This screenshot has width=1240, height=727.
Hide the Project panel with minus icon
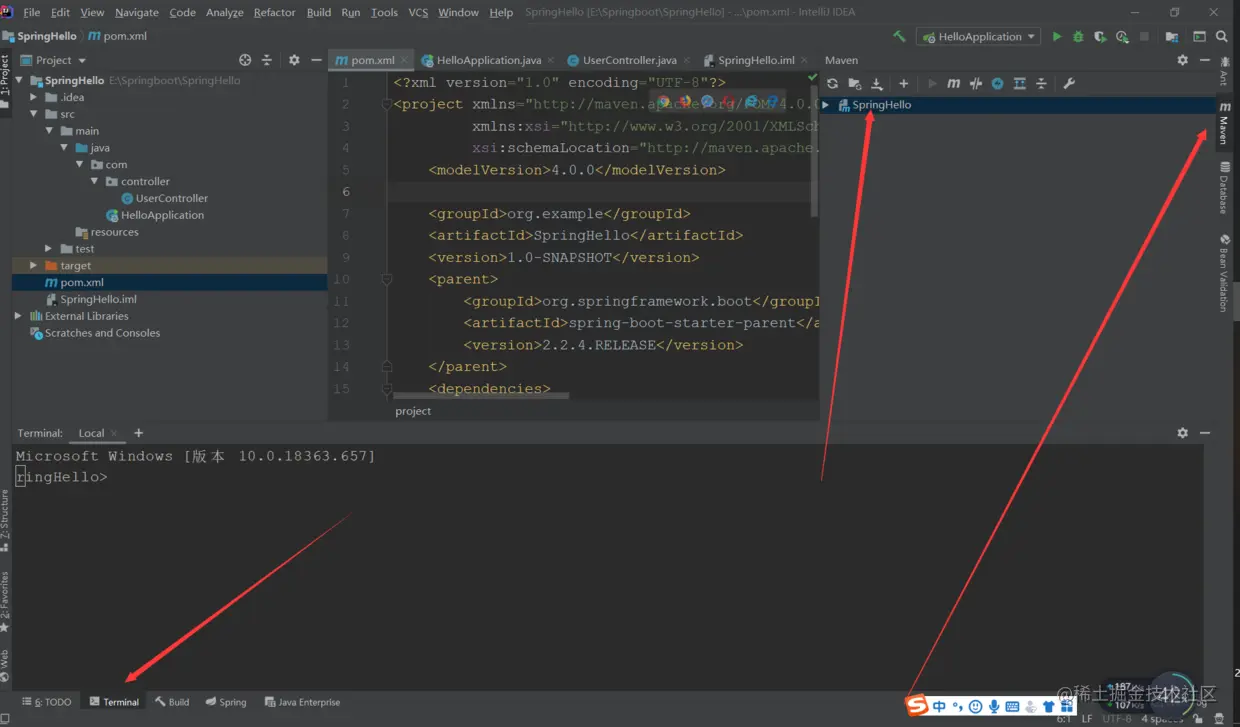pyautogui.click(x=316, y=60)
